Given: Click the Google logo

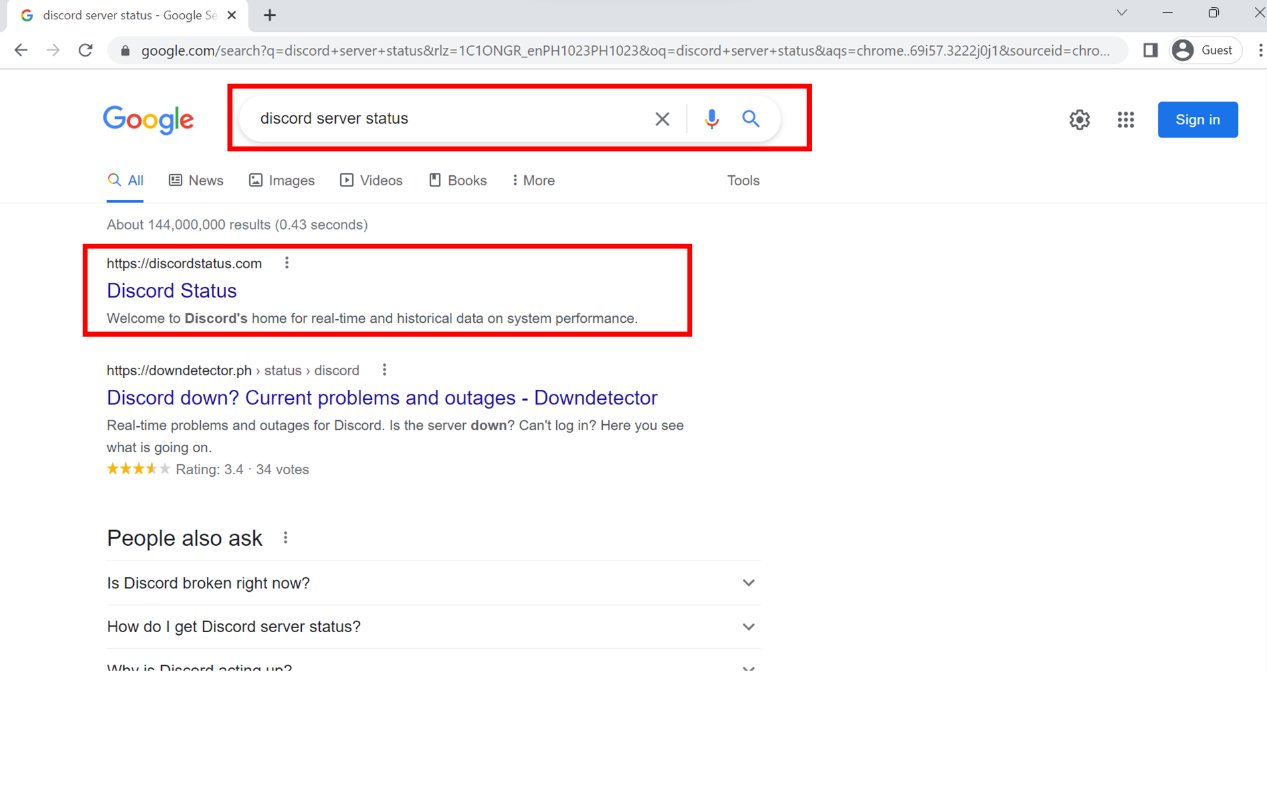Looking at the screenshot, I should click(x=148, y=119).
